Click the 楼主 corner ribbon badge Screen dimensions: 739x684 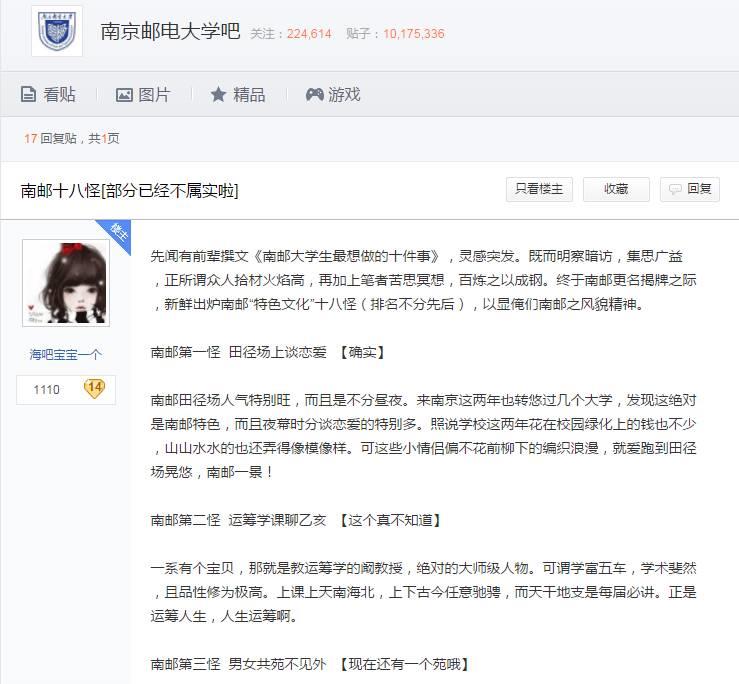click(117, 233)
